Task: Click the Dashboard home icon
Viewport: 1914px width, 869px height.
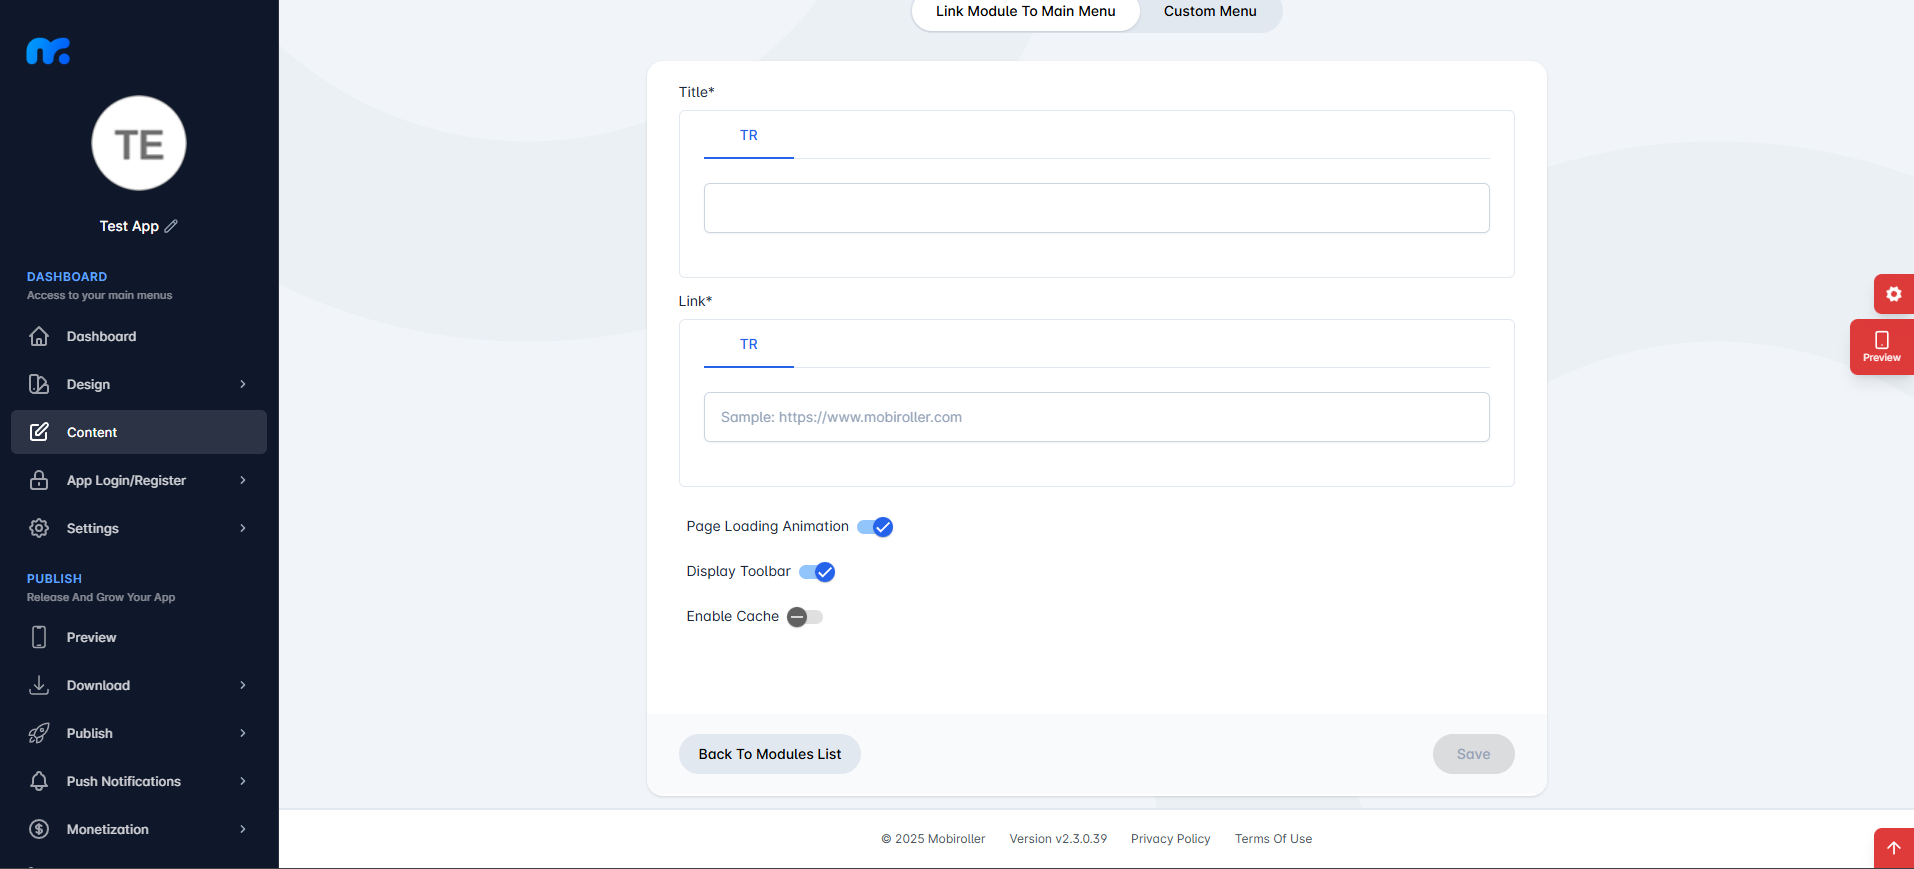Action: click(39, 336)
